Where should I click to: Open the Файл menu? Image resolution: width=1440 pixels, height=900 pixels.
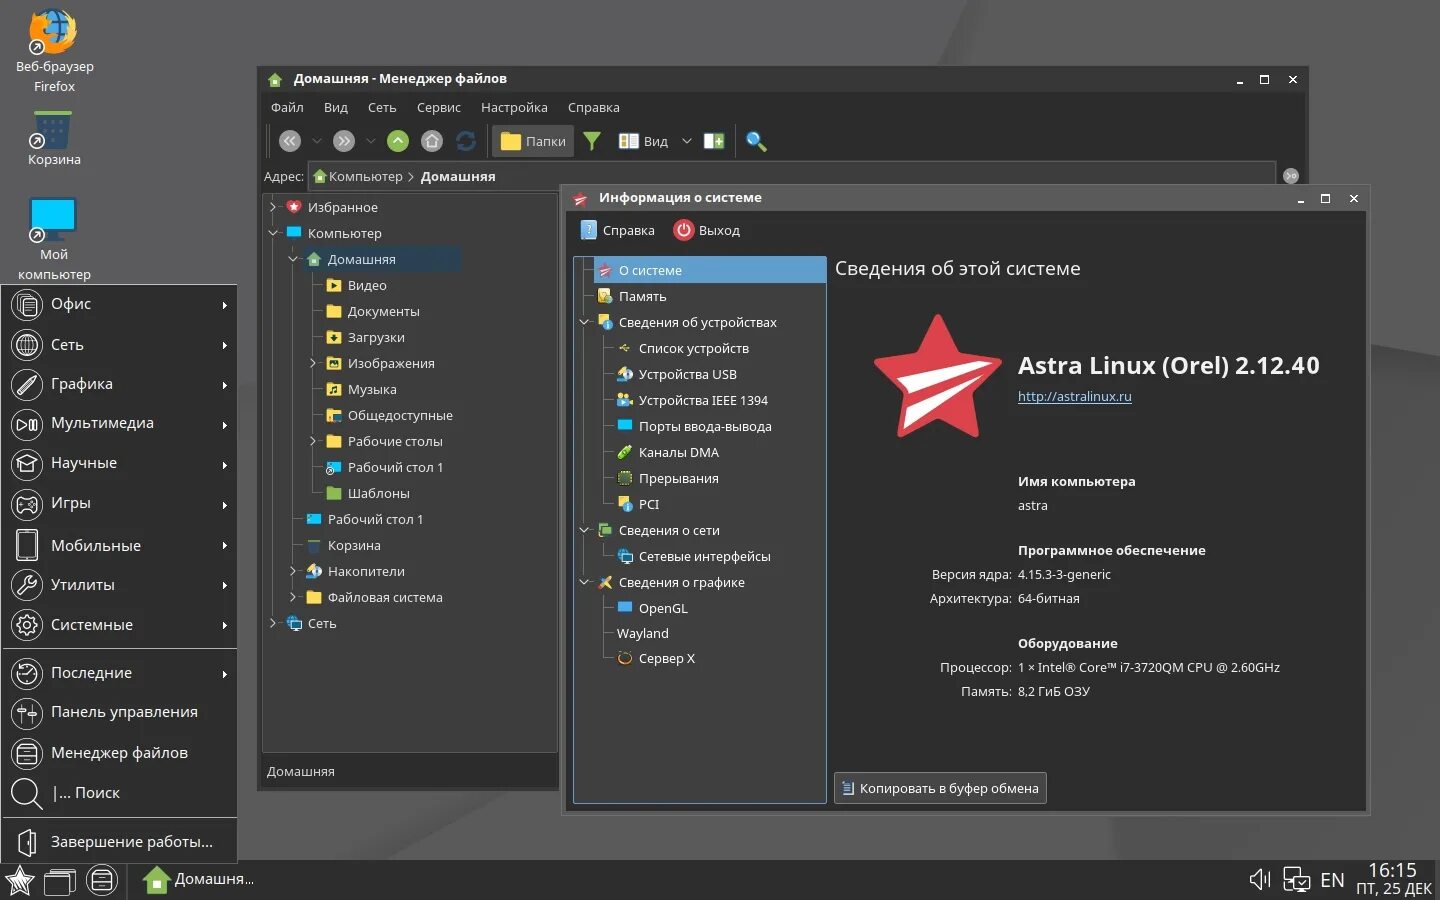(287, 107)
